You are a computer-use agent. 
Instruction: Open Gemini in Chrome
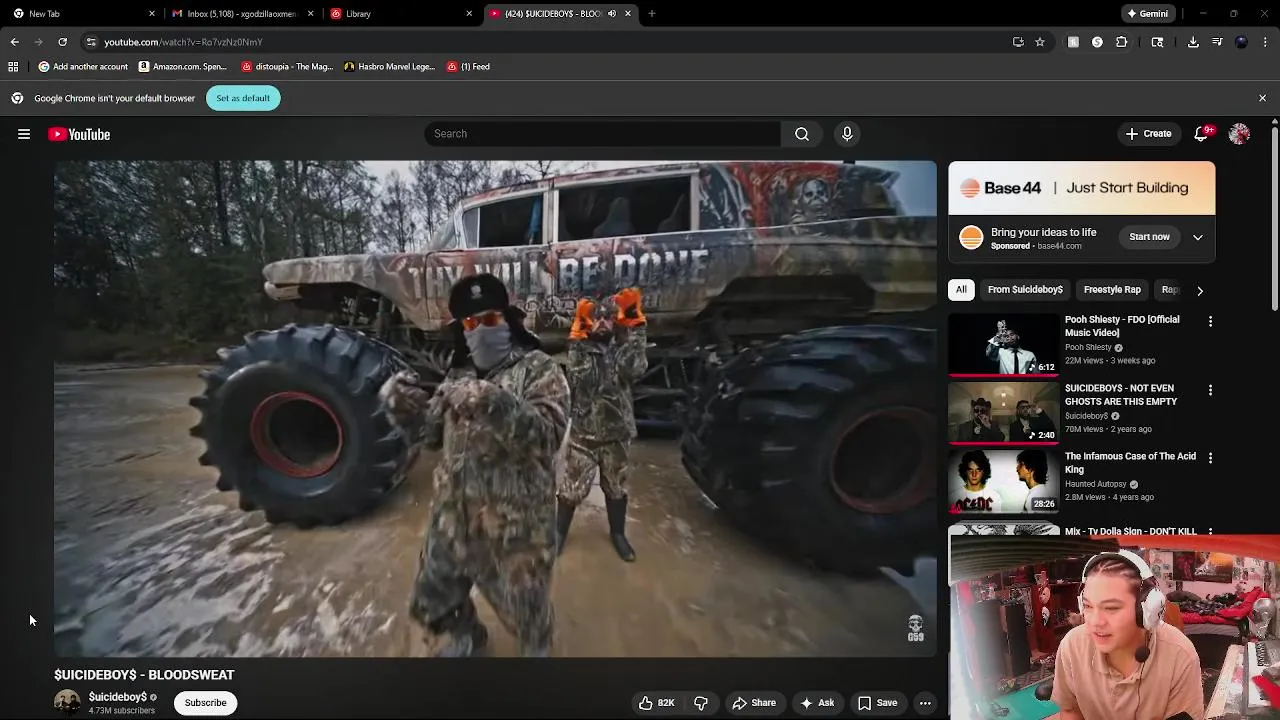point(1147,14)
